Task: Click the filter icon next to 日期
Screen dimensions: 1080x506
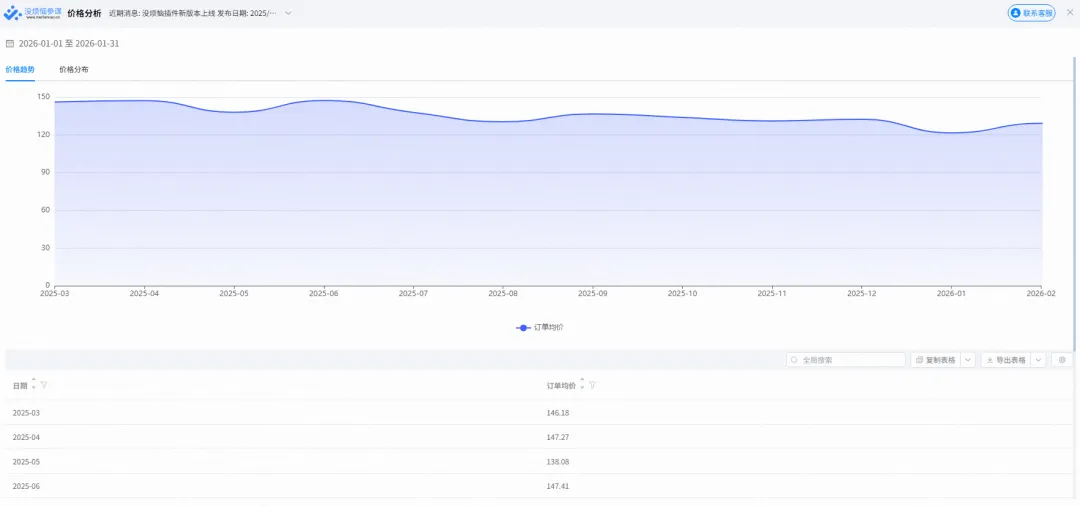Action: click(x=44, y=386)
